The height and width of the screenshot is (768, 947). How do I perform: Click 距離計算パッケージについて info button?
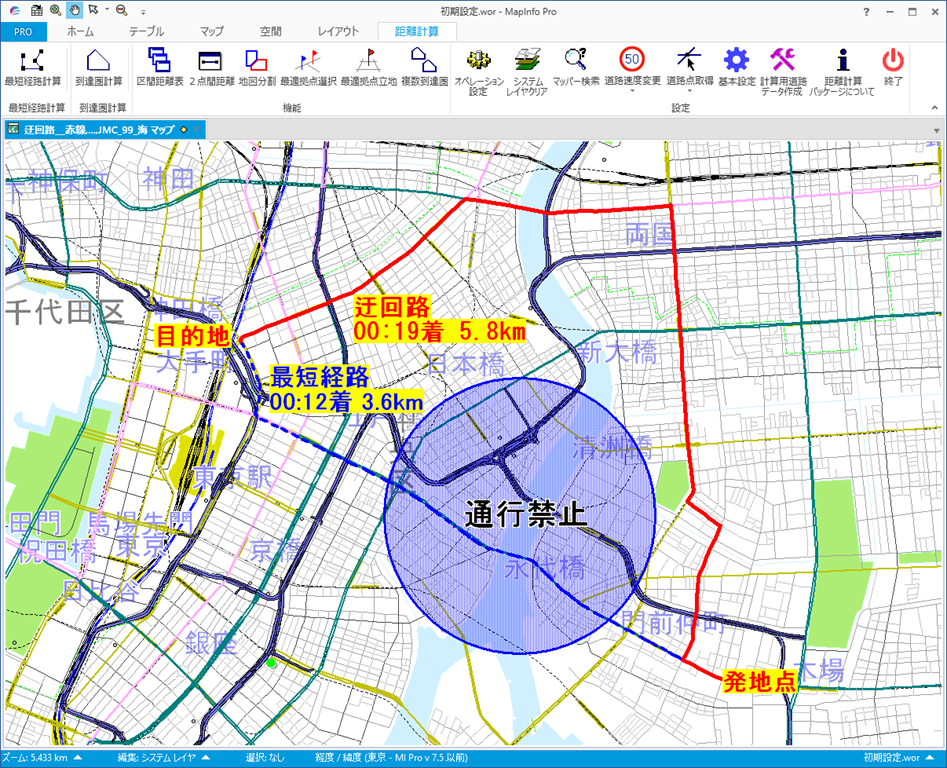pos(842,60)
